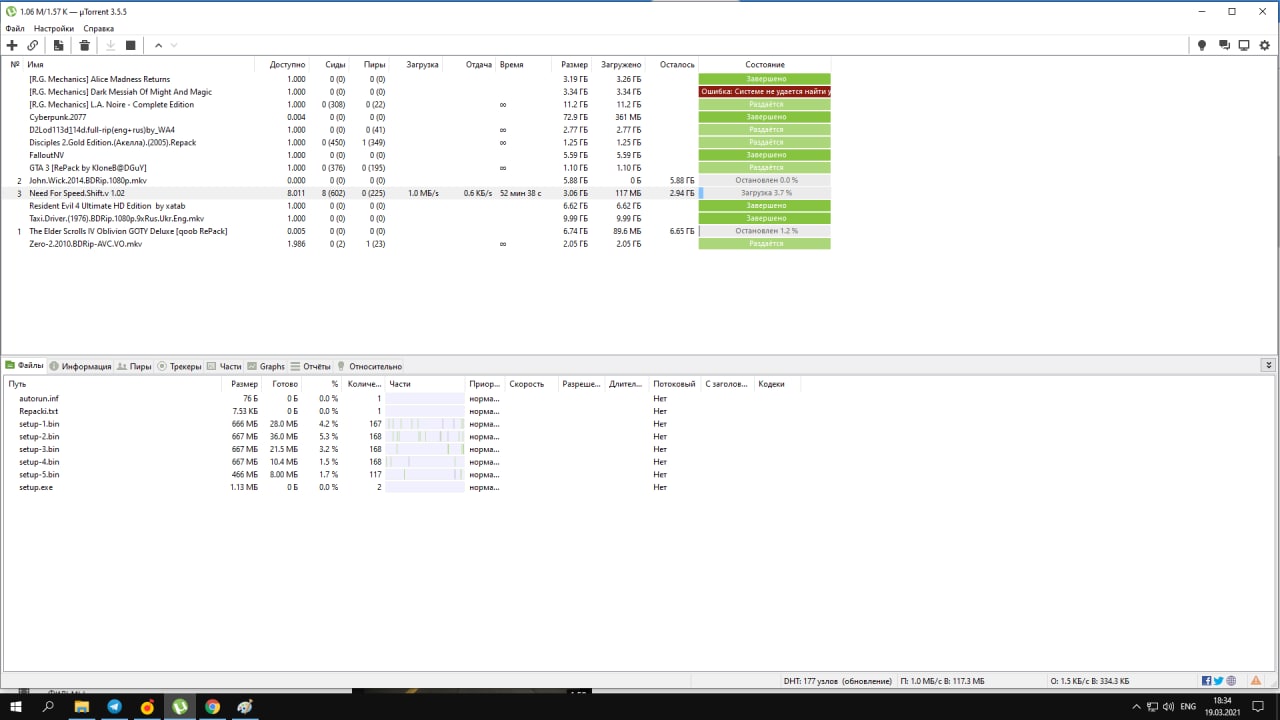Select the Disciples 2 Gold Edition torrent
Viewport: 1280px width, 720px height.
[418, 142]
